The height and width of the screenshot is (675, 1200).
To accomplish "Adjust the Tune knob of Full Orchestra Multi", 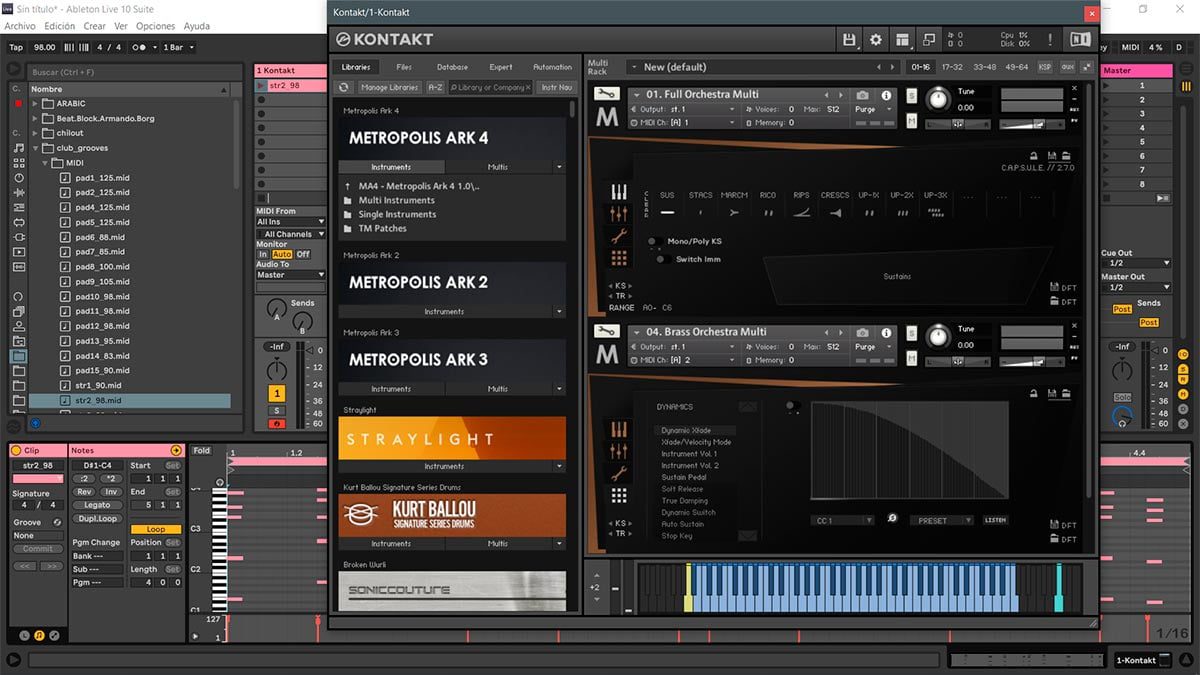I will click(x=938, y=98).
